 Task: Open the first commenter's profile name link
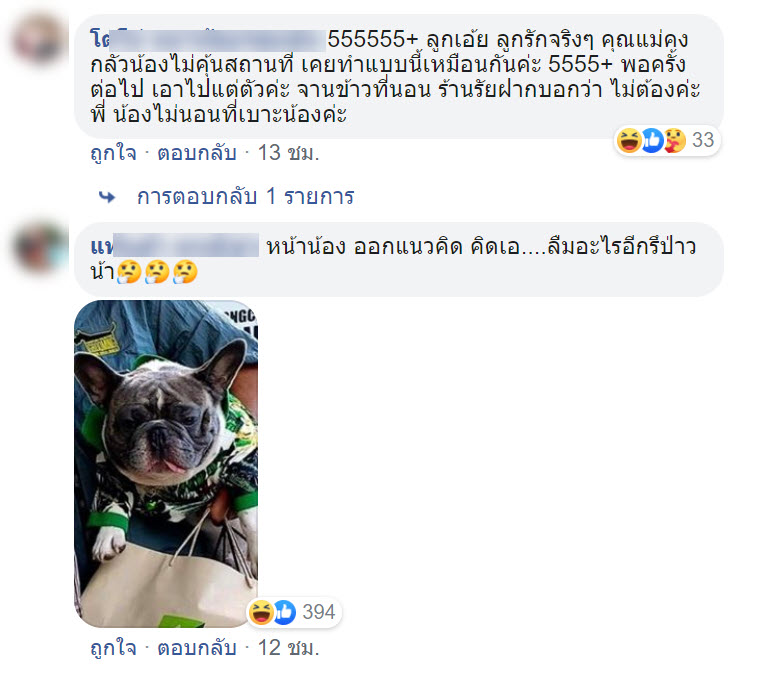pos(208,40)
